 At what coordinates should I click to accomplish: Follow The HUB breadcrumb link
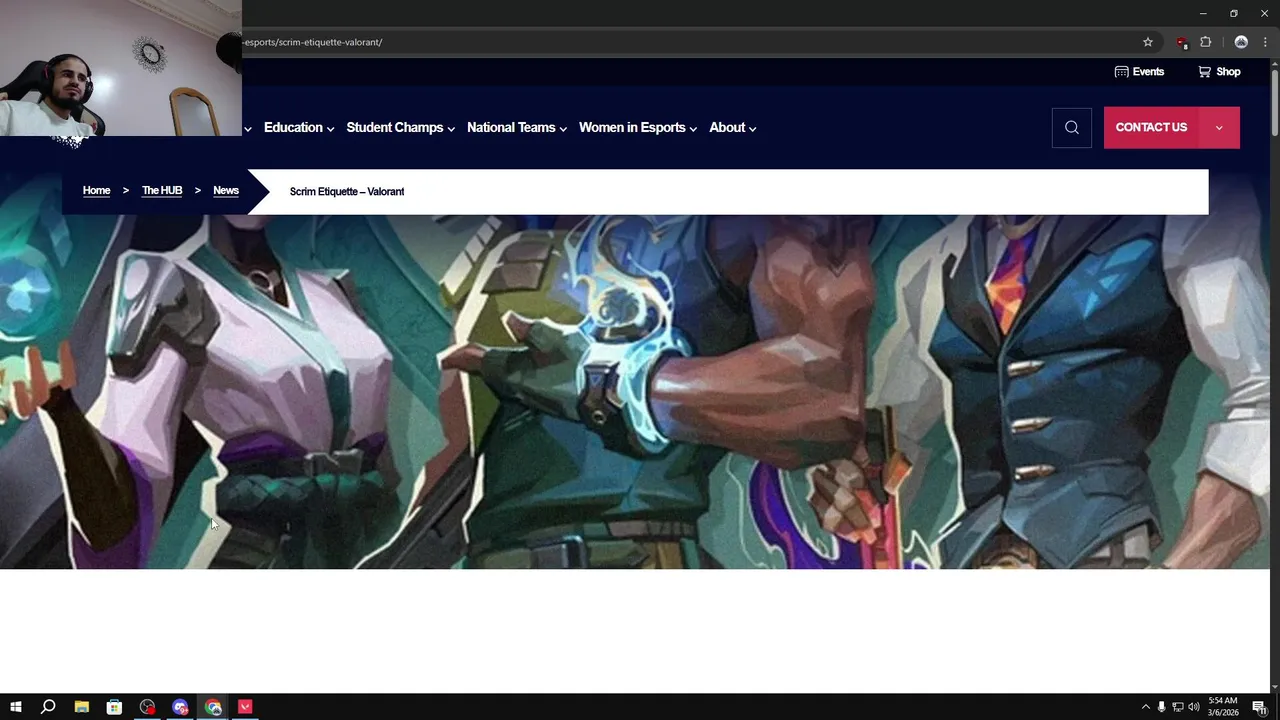pyautogui.click(x=162, y=191)
